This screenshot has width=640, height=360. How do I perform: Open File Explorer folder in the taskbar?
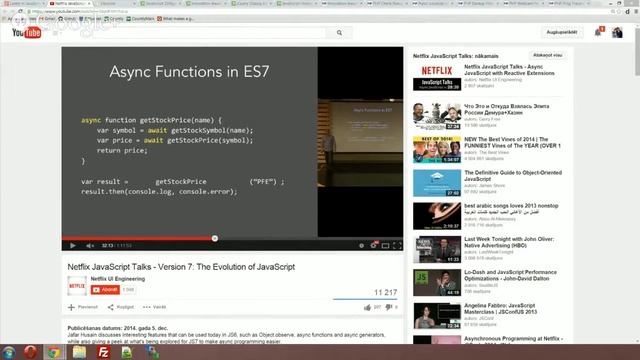tap(79, 352)
